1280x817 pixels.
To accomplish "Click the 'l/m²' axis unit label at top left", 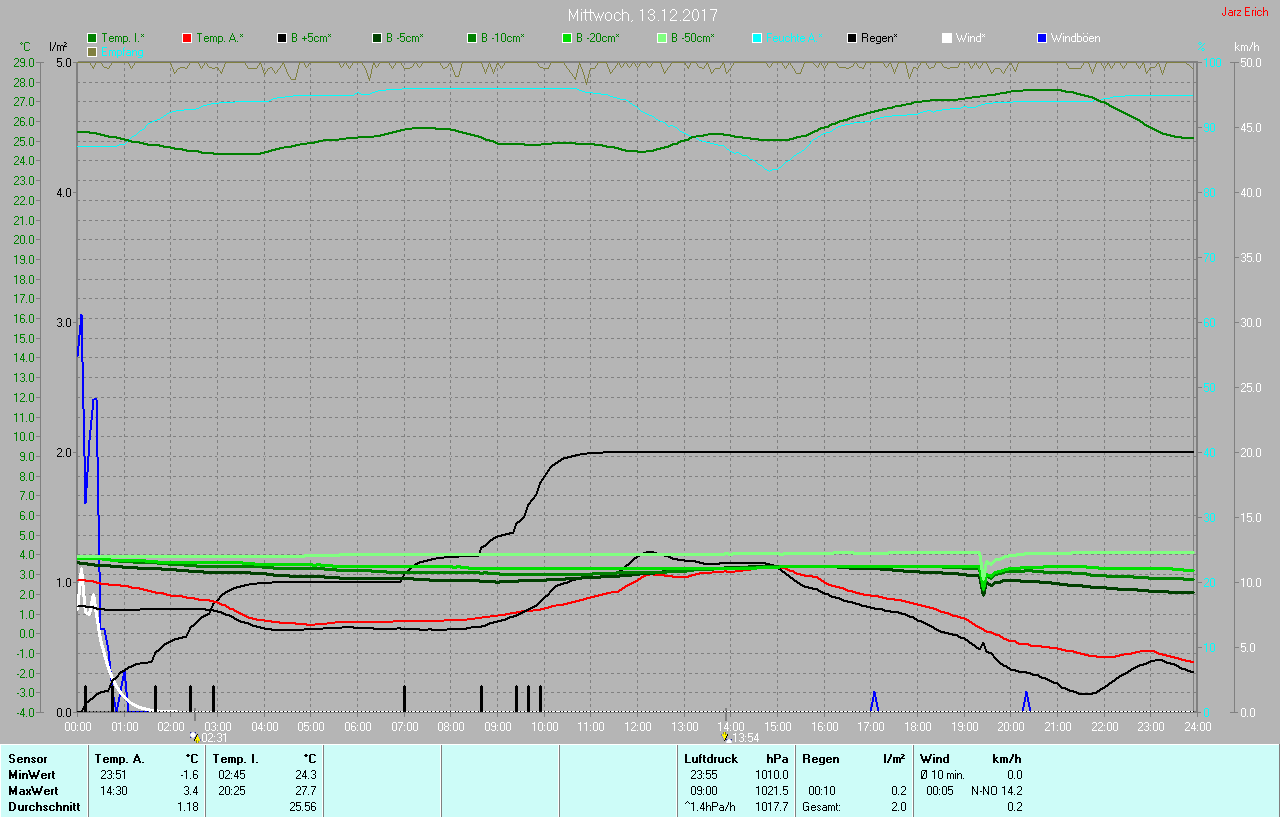I will (58, 47).
